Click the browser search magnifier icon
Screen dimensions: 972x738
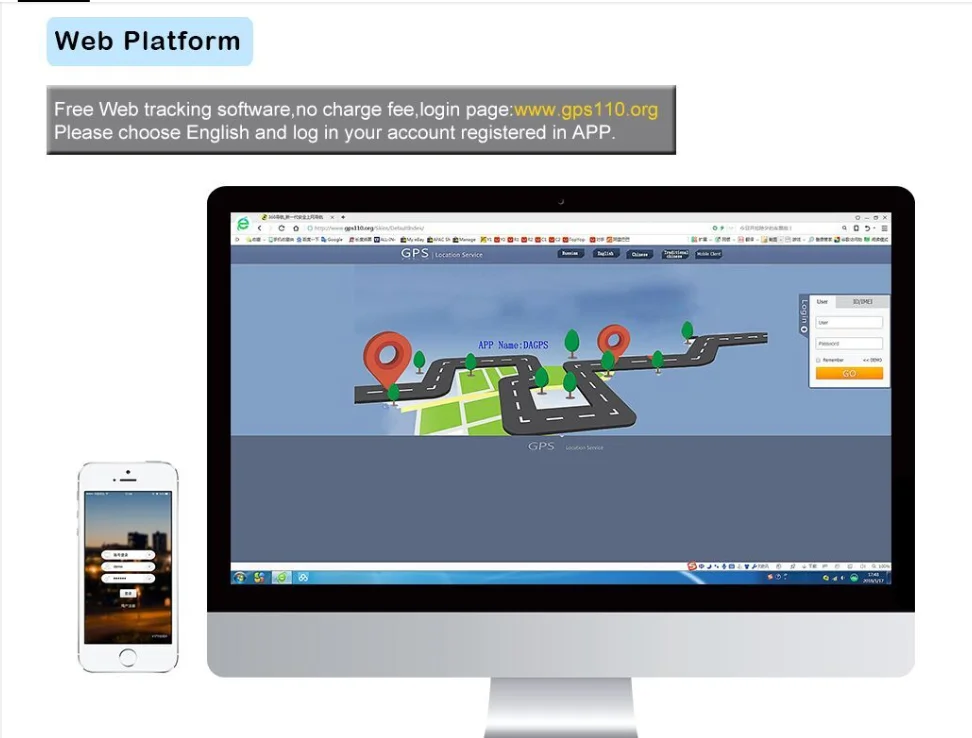844,228
